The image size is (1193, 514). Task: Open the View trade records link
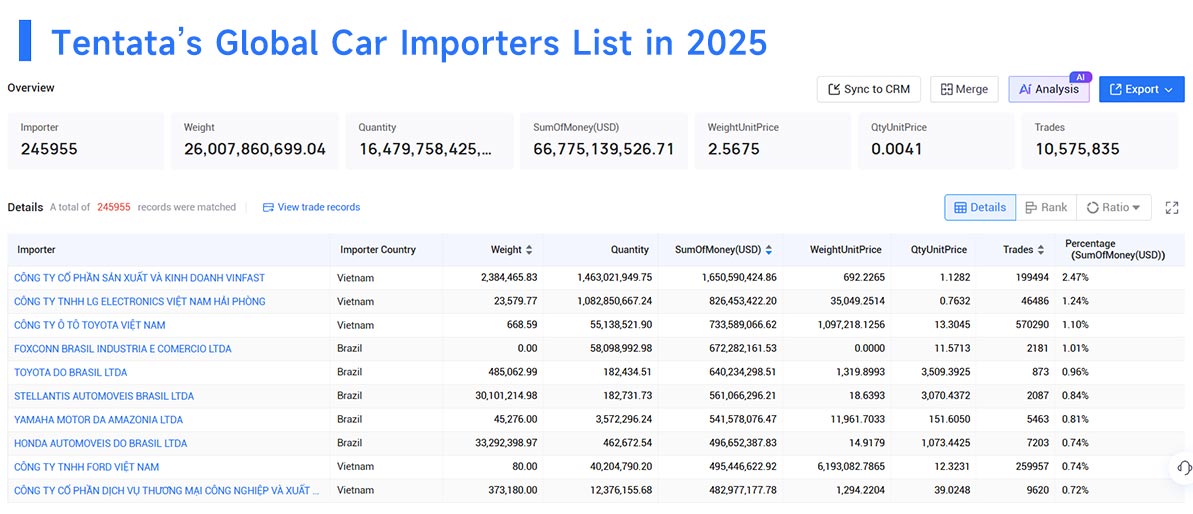click(x=311, y=207)
